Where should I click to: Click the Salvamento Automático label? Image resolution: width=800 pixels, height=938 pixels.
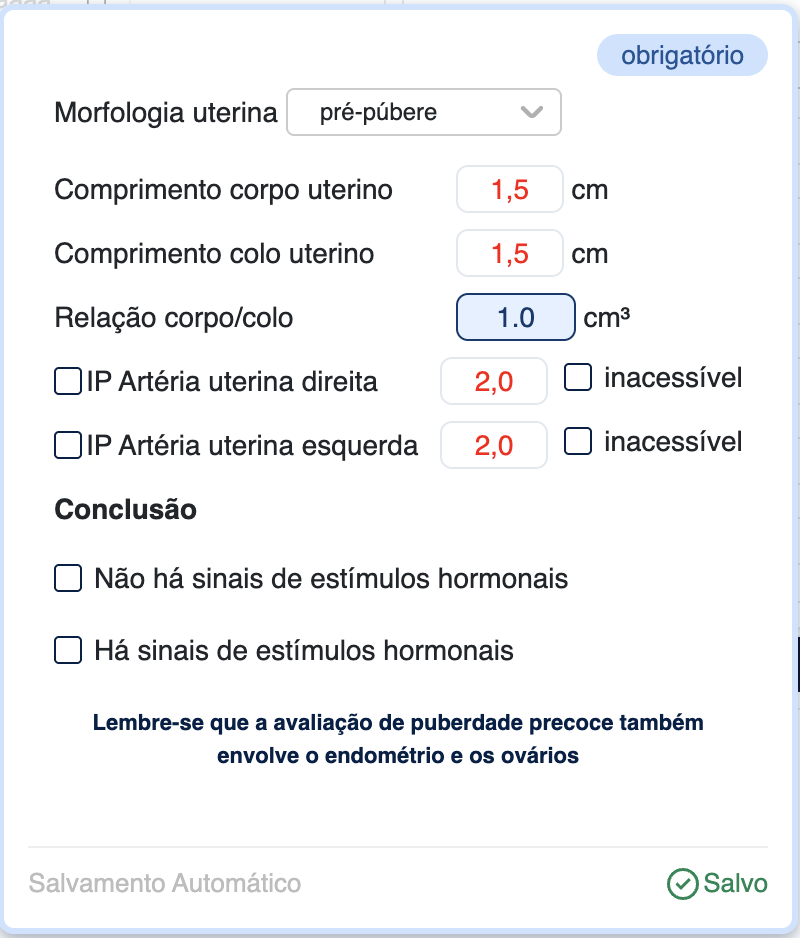click(165, 884)
